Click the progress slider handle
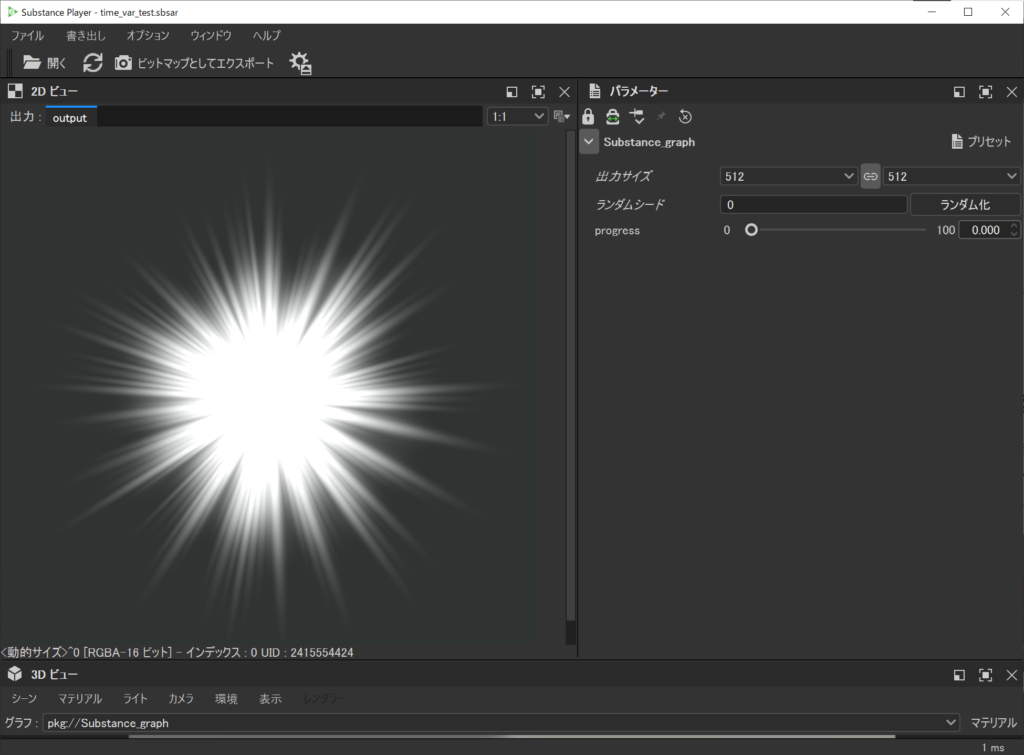1024x755 pixels. click(x=751, y=230)
